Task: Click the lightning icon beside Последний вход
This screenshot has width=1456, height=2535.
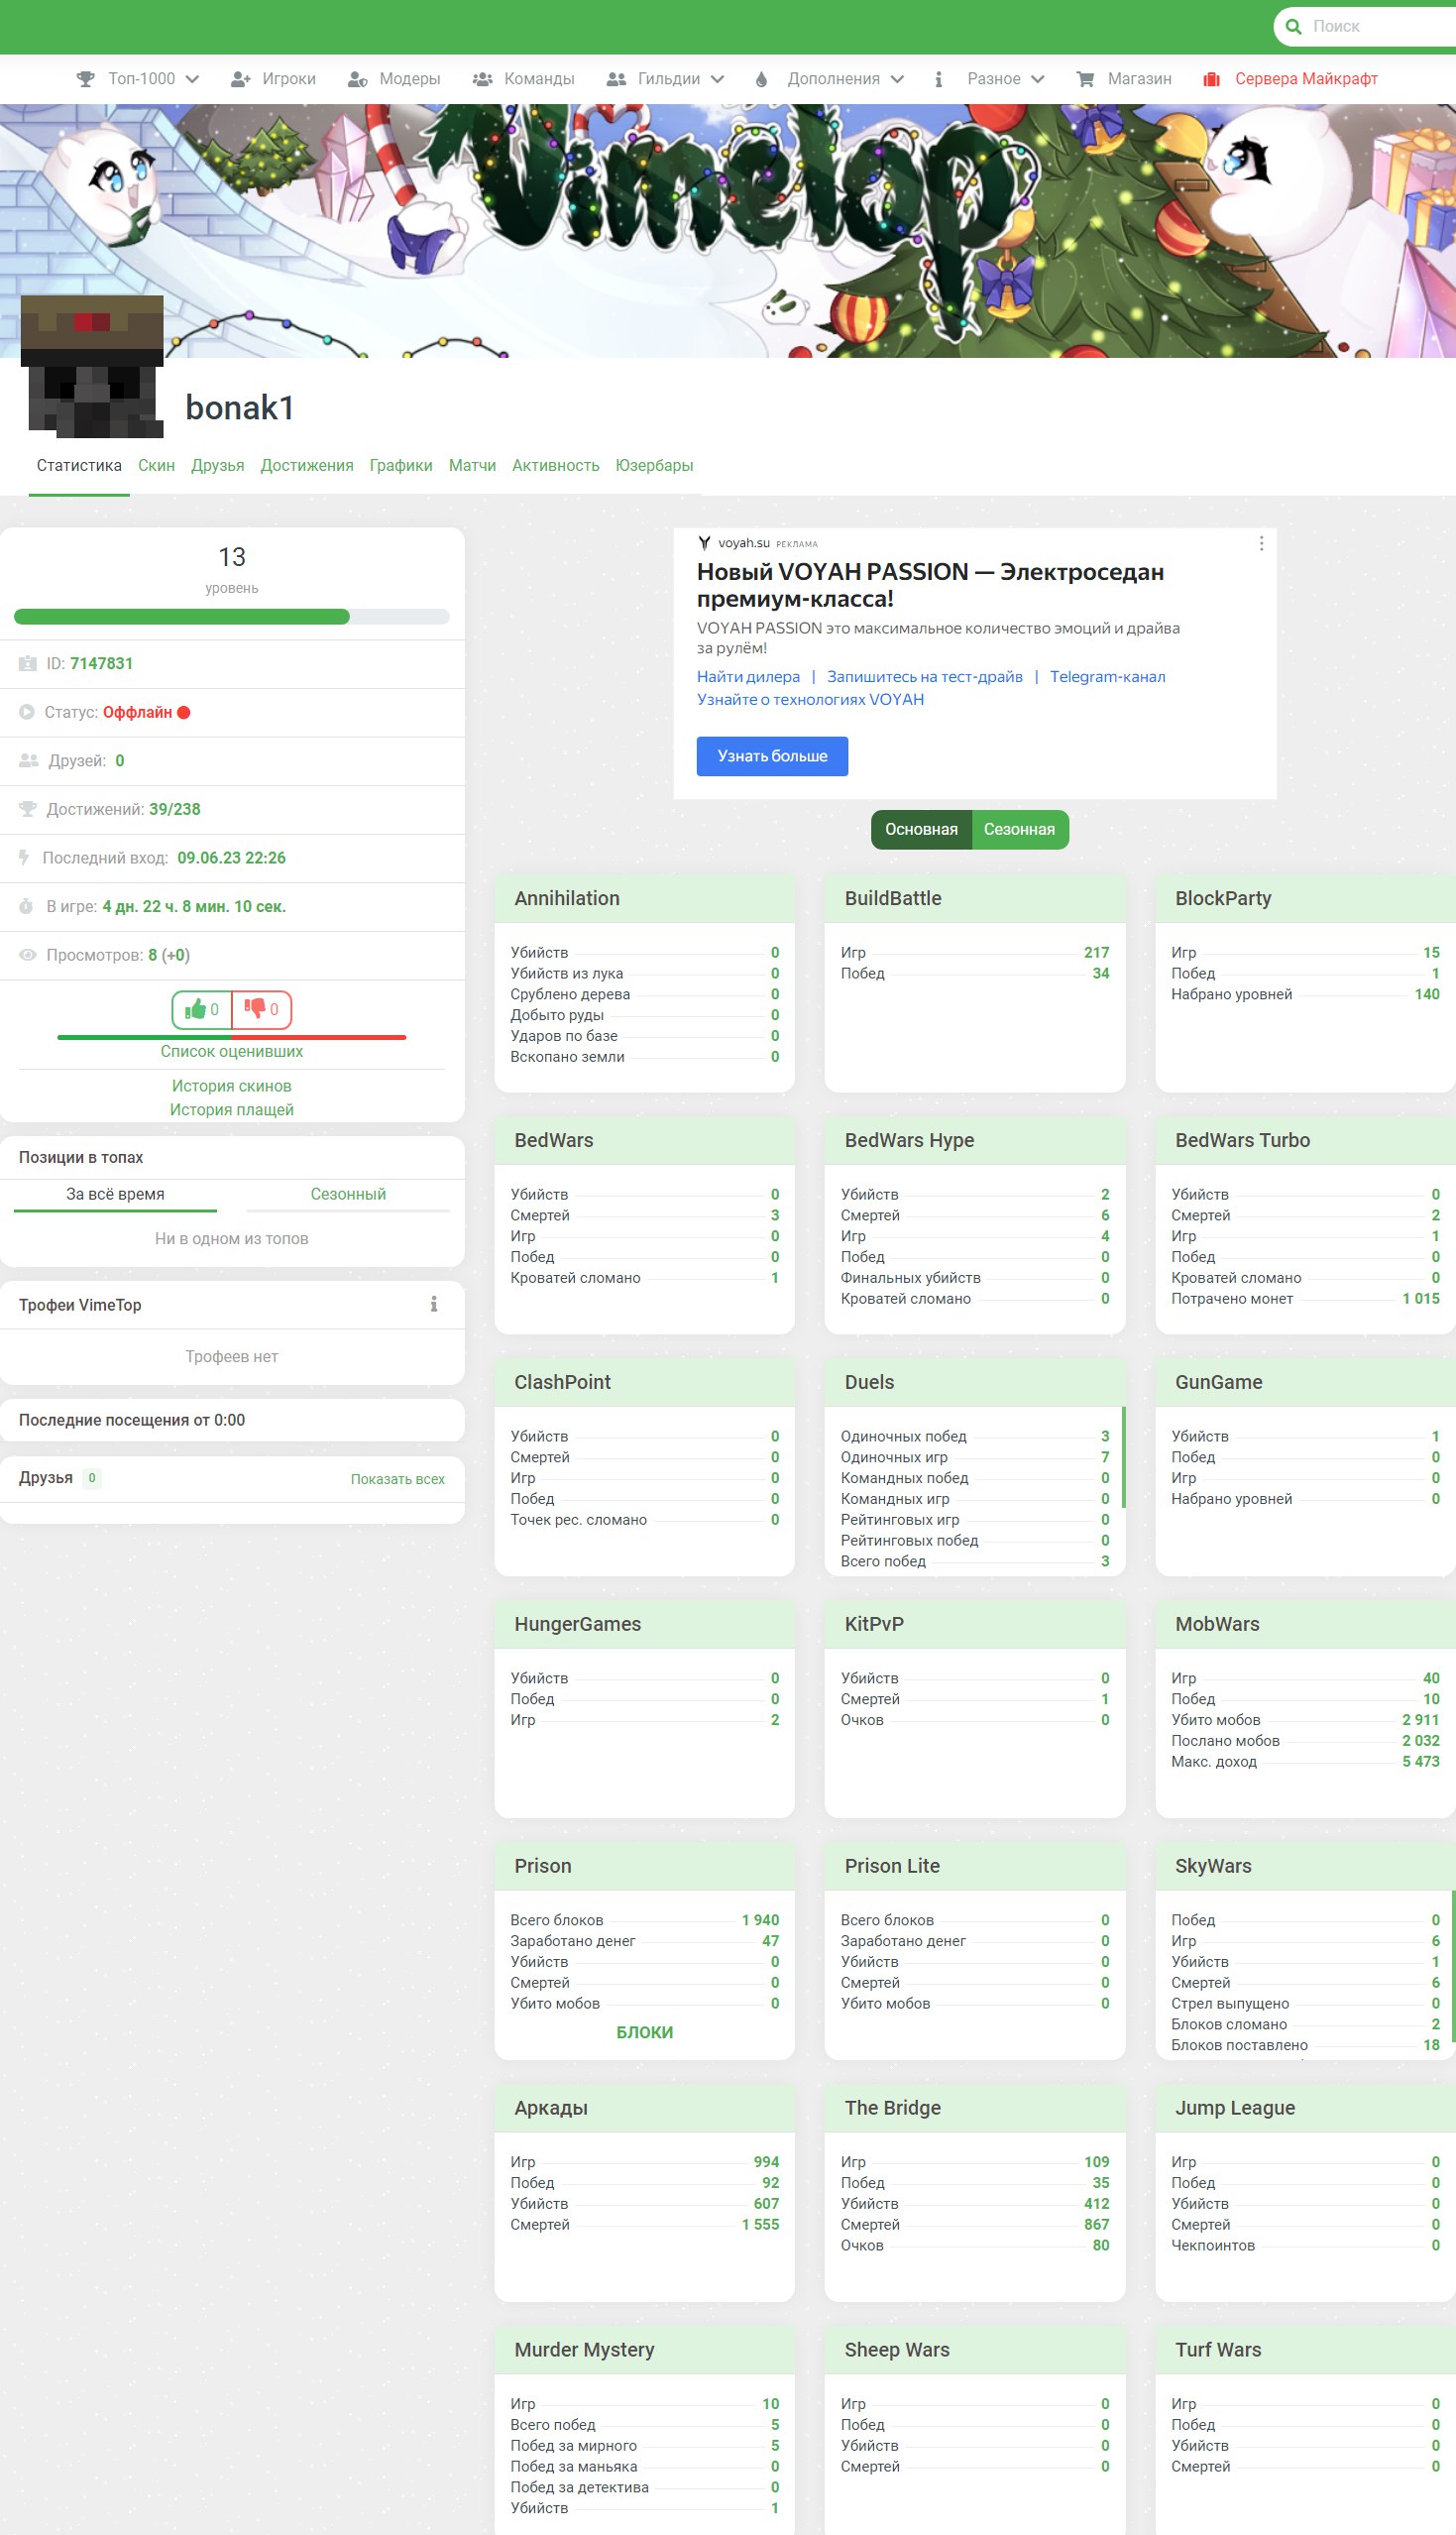Action: [24, 858]
